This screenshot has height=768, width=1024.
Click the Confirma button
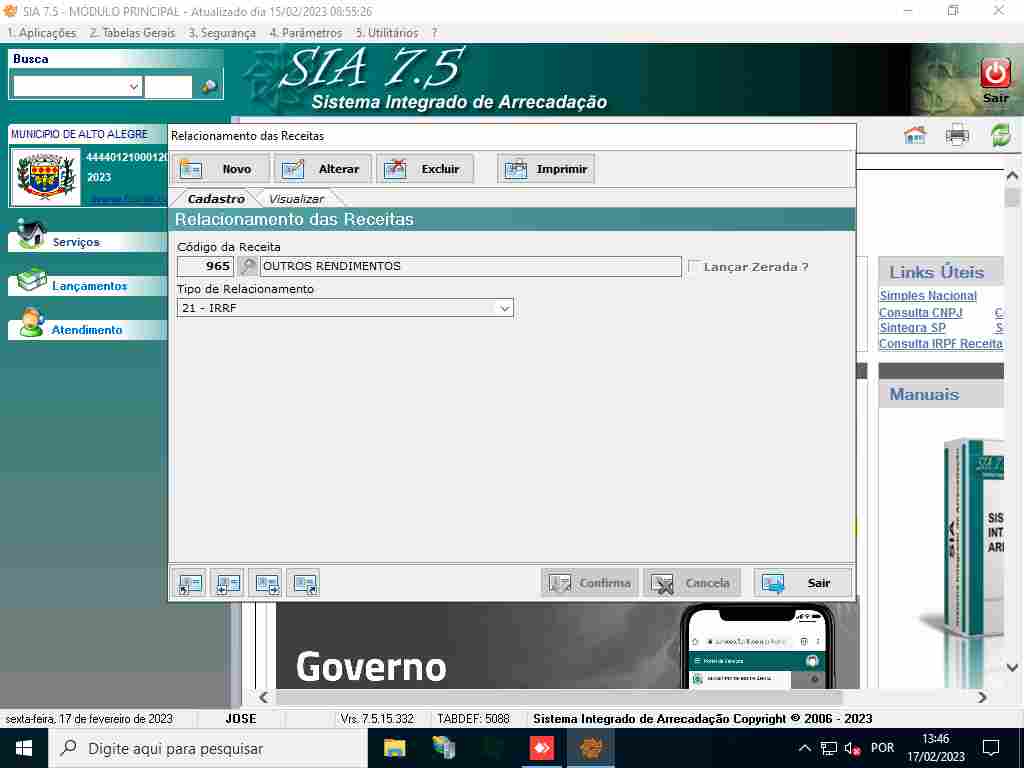(590, 583)
